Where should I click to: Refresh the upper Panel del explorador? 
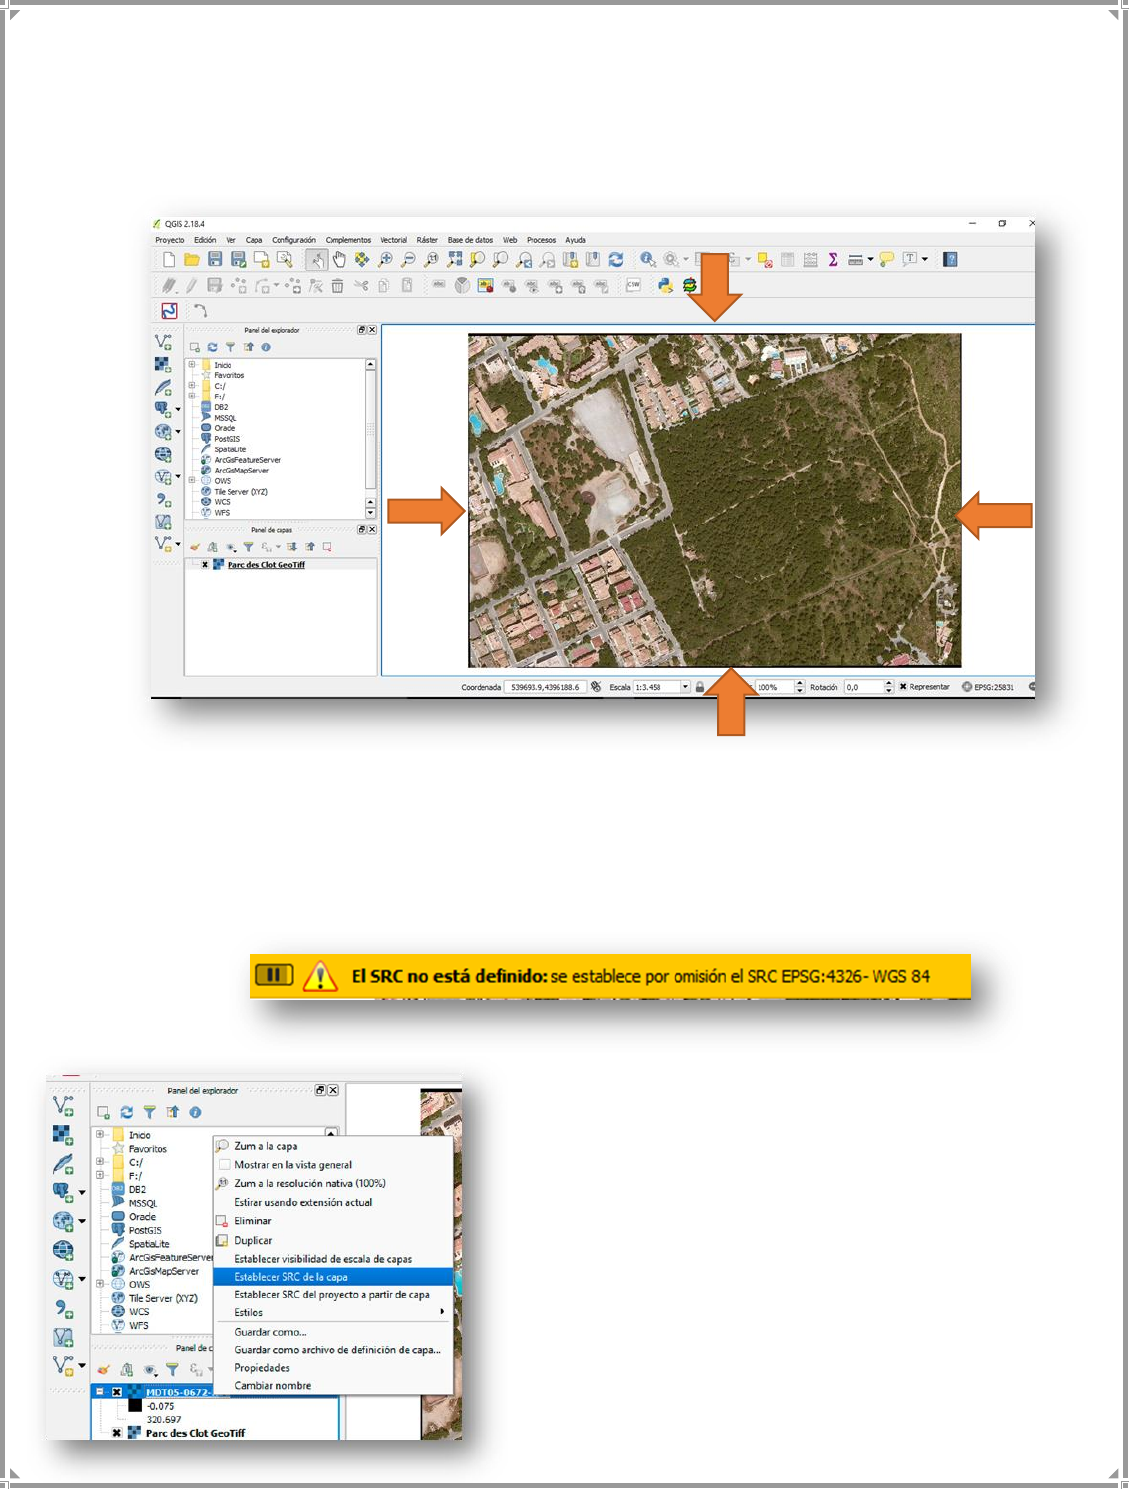point(212,347)
